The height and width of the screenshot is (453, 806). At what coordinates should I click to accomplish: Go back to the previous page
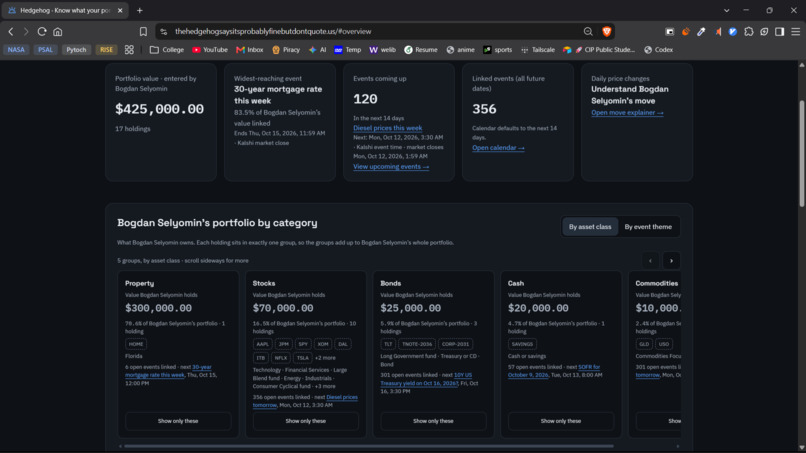tap(11, 31)
